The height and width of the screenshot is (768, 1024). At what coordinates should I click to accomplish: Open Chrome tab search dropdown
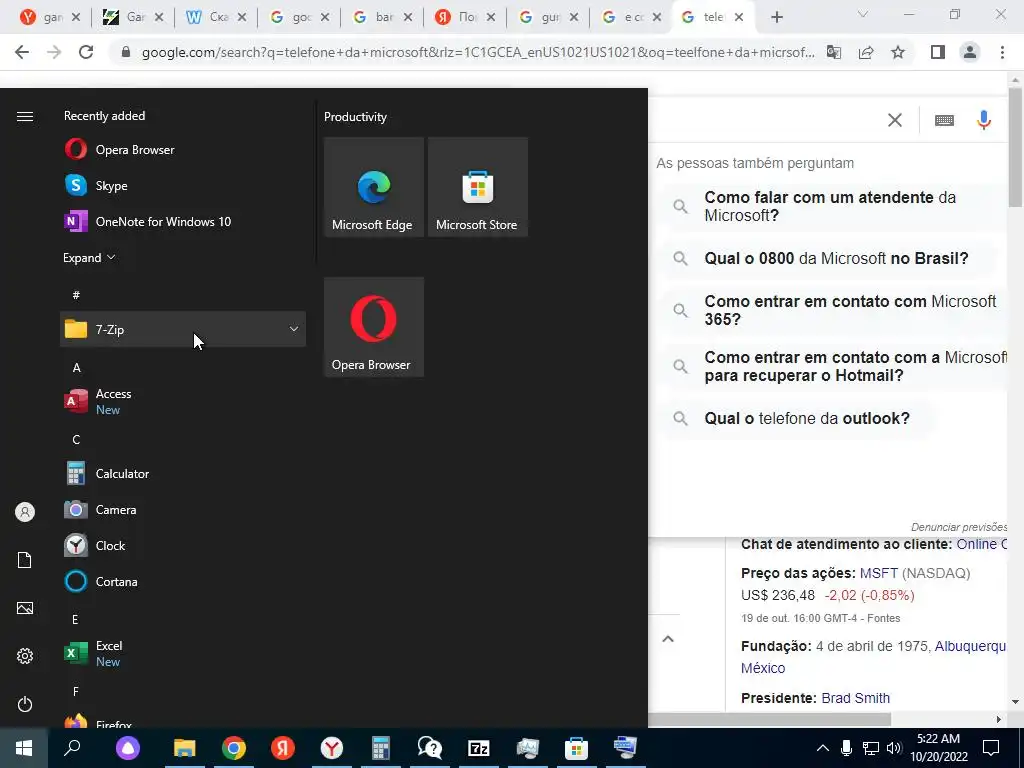tap(863, 14)
